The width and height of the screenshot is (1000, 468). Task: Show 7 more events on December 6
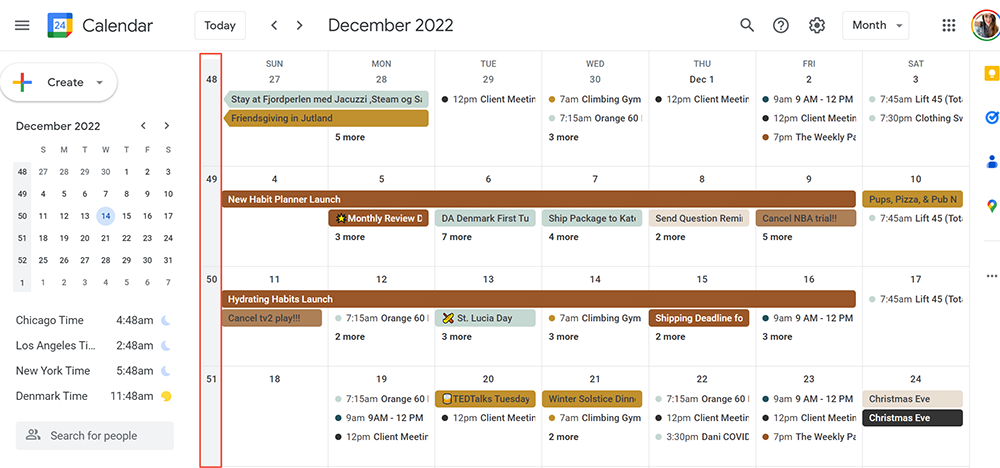(460, 237)
